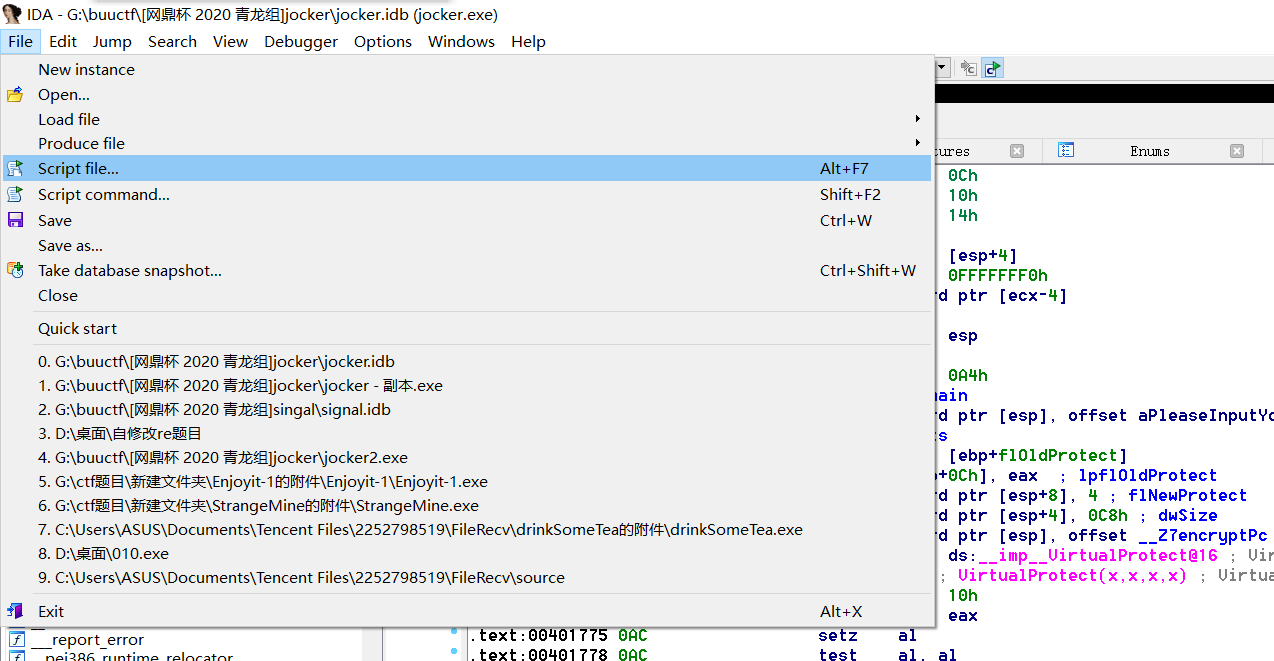
Task: Open the Jump menu
Action: [112, 41]
